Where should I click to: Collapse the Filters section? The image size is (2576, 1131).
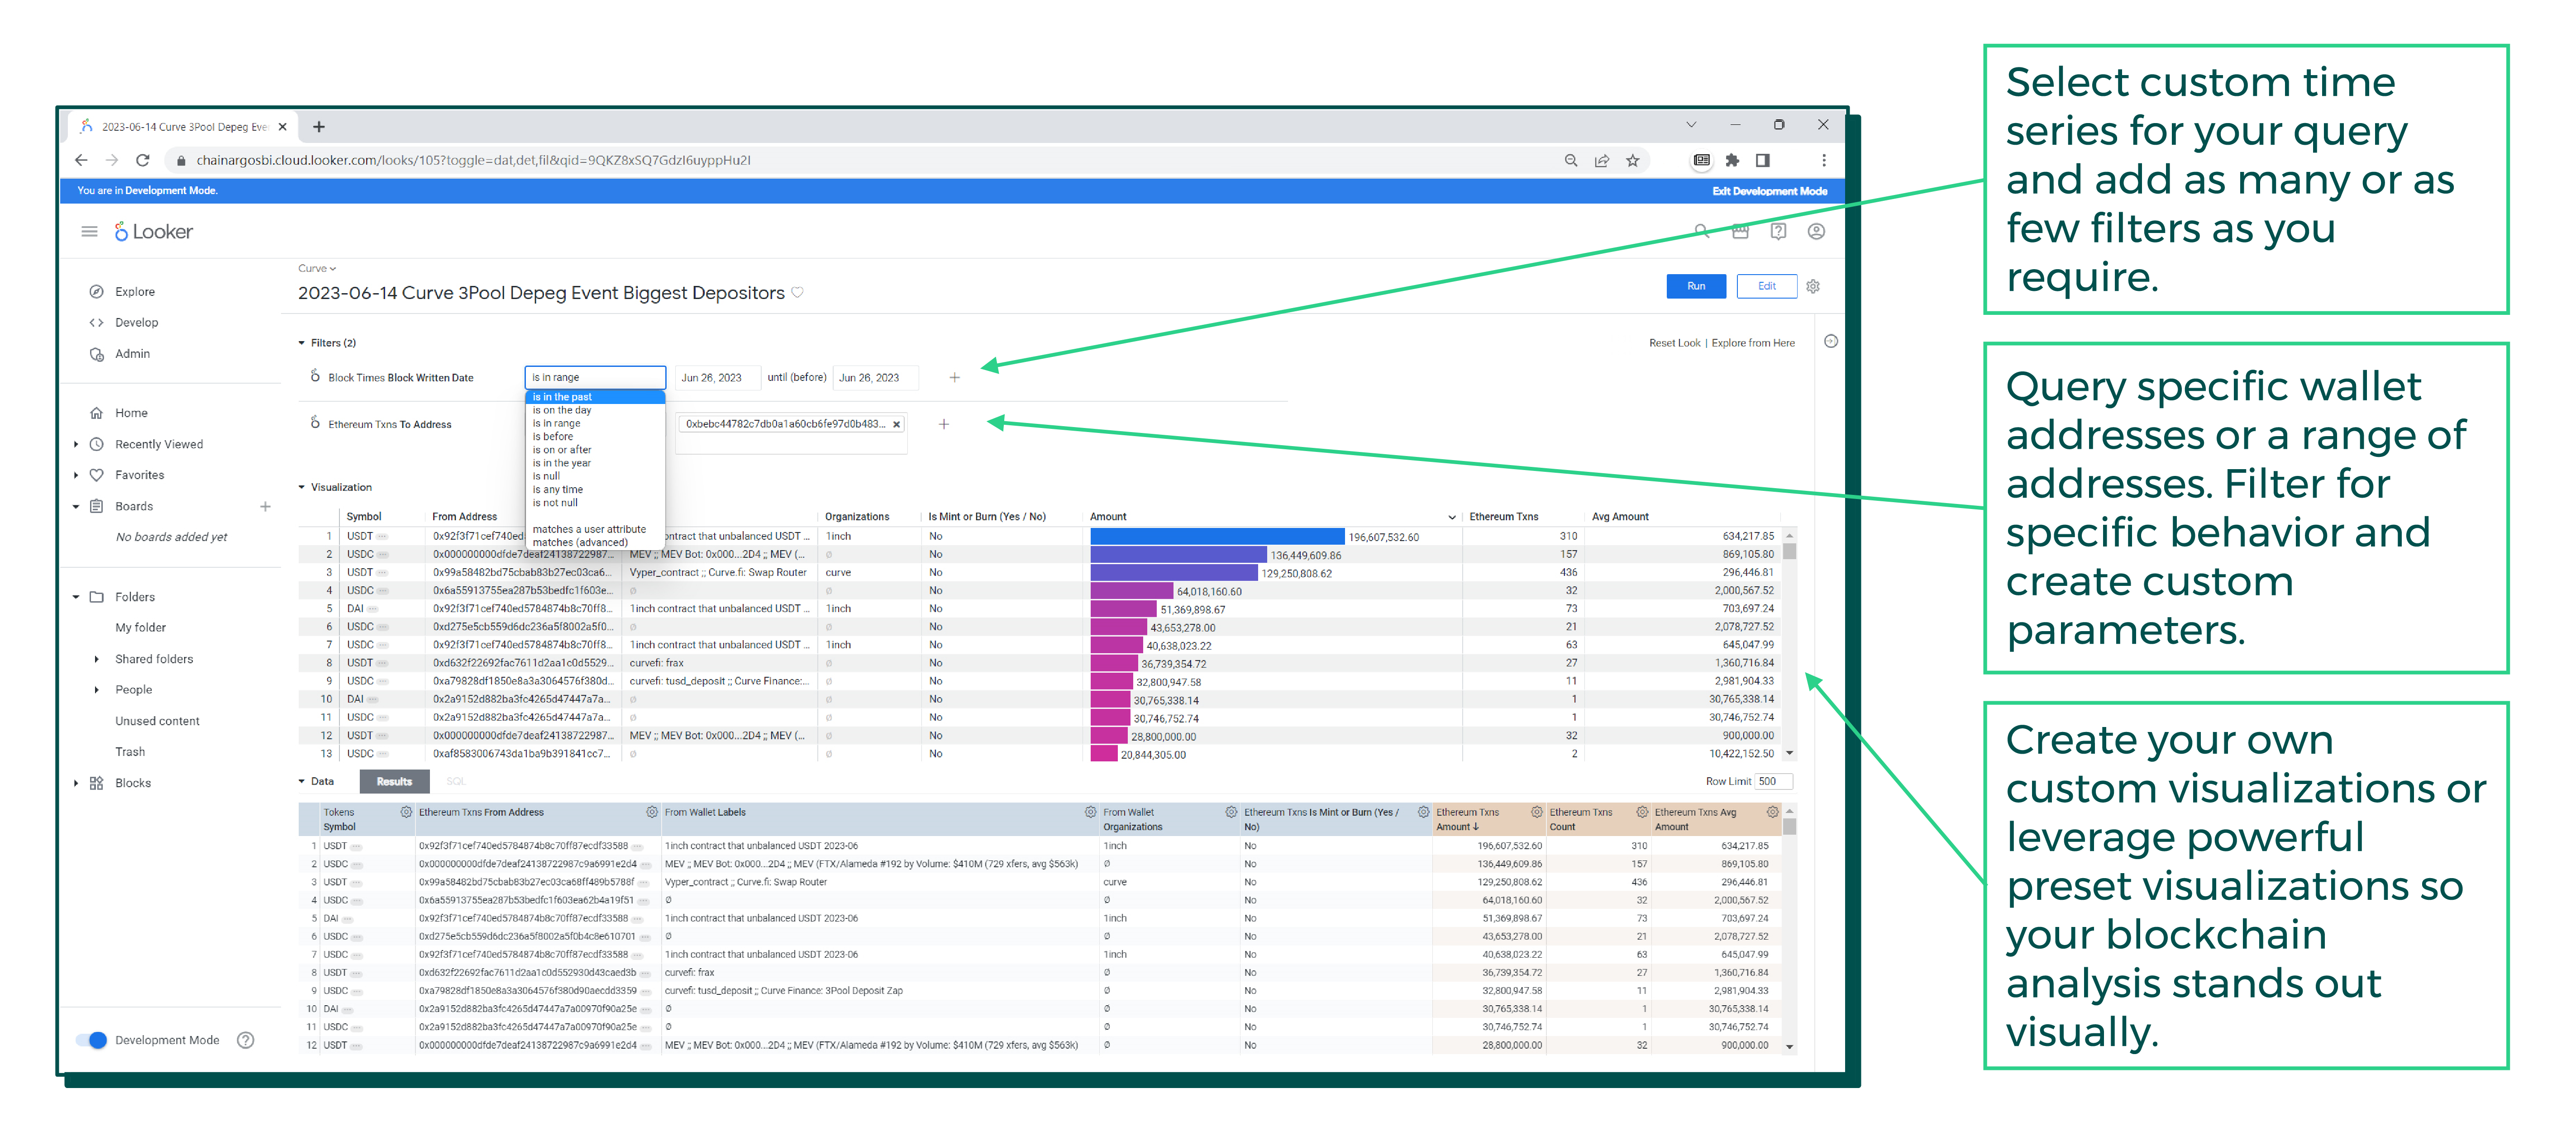coord(301,343)
